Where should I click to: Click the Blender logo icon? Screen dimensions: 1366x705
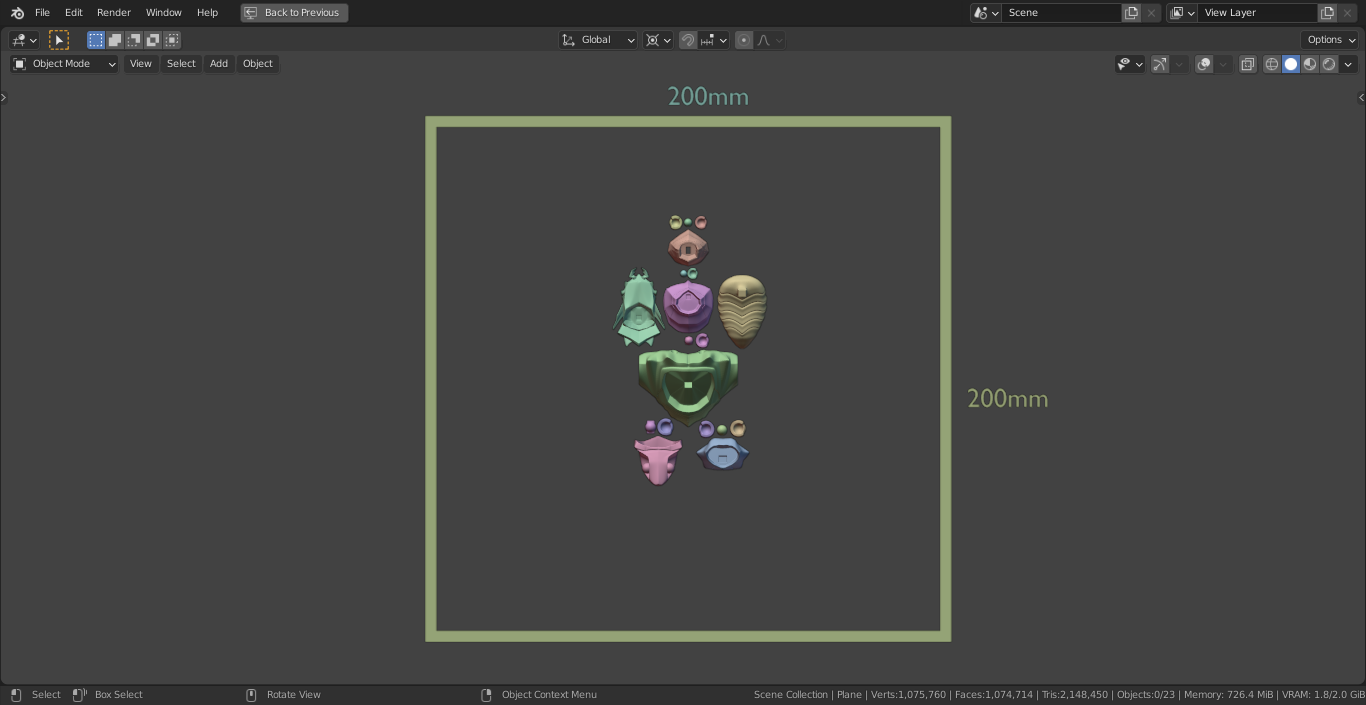point(17,13)
